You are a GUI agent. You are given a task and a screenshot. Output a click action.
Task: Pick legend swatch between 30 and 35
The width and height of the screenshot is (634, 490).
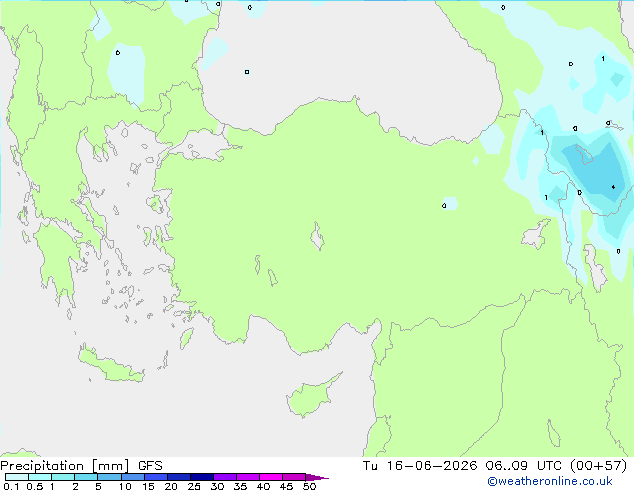(225, 477)
